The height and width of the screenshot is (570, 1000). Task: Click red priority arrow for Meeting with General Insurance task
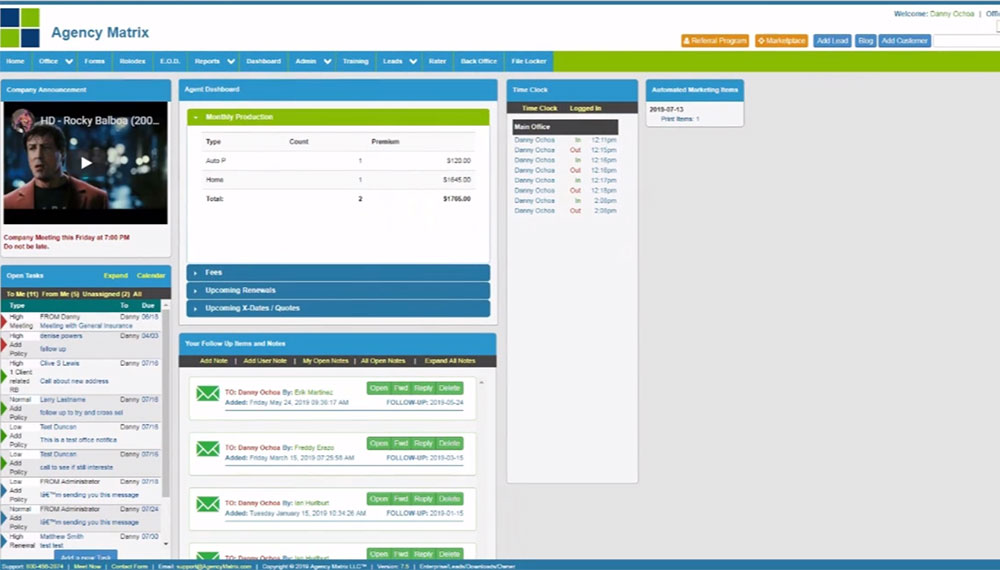pos(4,320)
